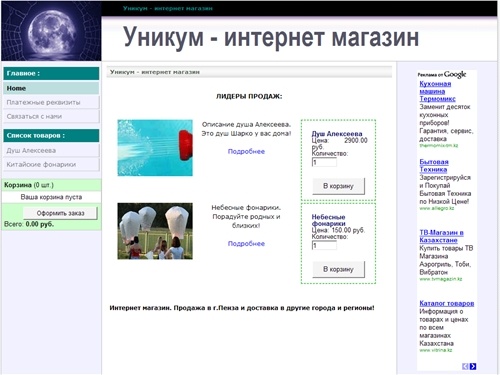This screenshot has width=500, height=375.
Task: Add Небесные фонарики to cart
Action: [x=338, y=269]
